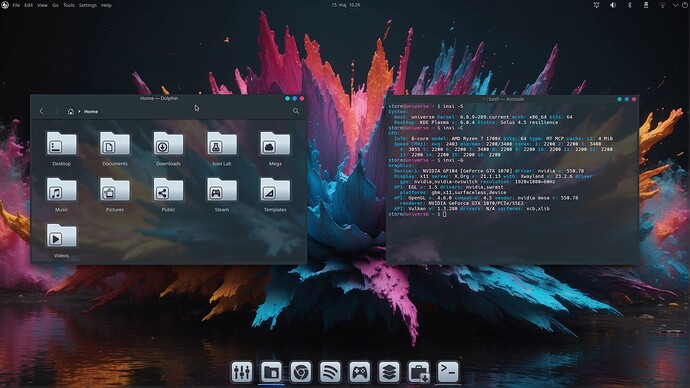Launch Chrome browser from the dock
690x388 pixels.
point(301,372)
